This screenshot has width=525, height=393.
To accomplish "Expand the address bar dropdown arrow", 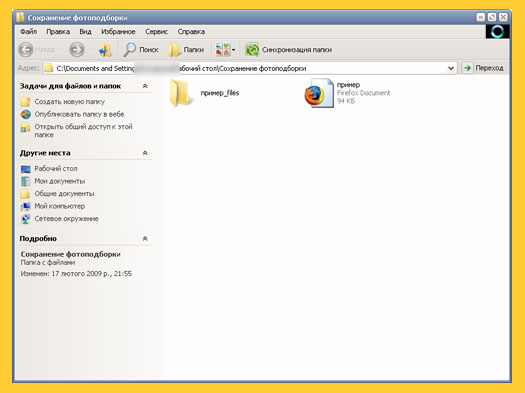I will pyautogui.click(x=451, y=68).
